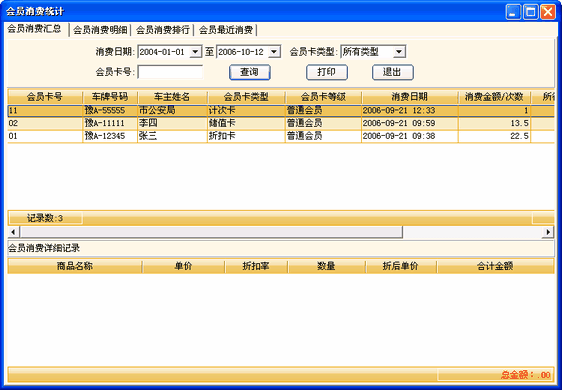Viewport: 562px width, 390px height.
Task: Maximize the 会员消费统计 window
Action: coord(530,12)
